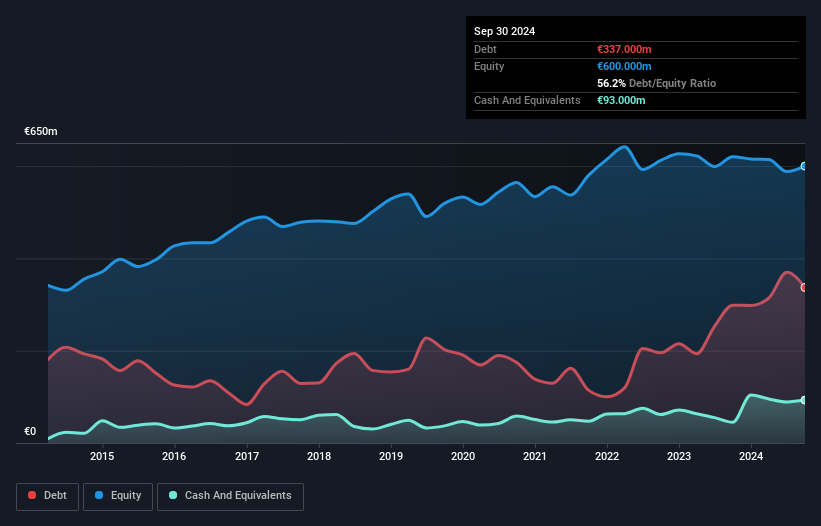Viewport: 821px width, 526px height.
Task: Toggle Cash And Equivalents legend button
Action: [230, 496]
